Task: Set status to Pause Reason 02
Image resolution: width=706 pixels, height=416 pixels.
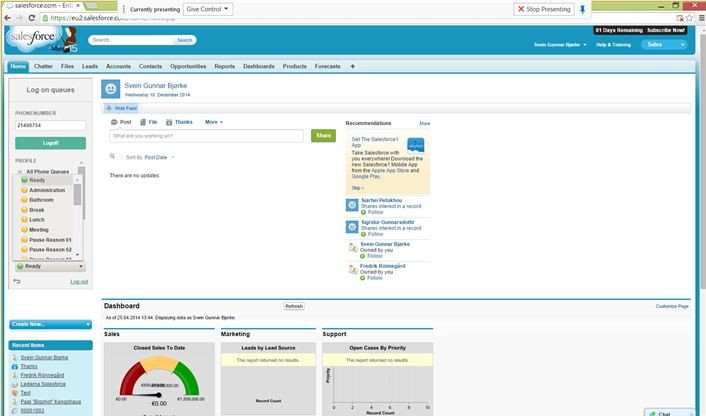Action: [50, 249]
